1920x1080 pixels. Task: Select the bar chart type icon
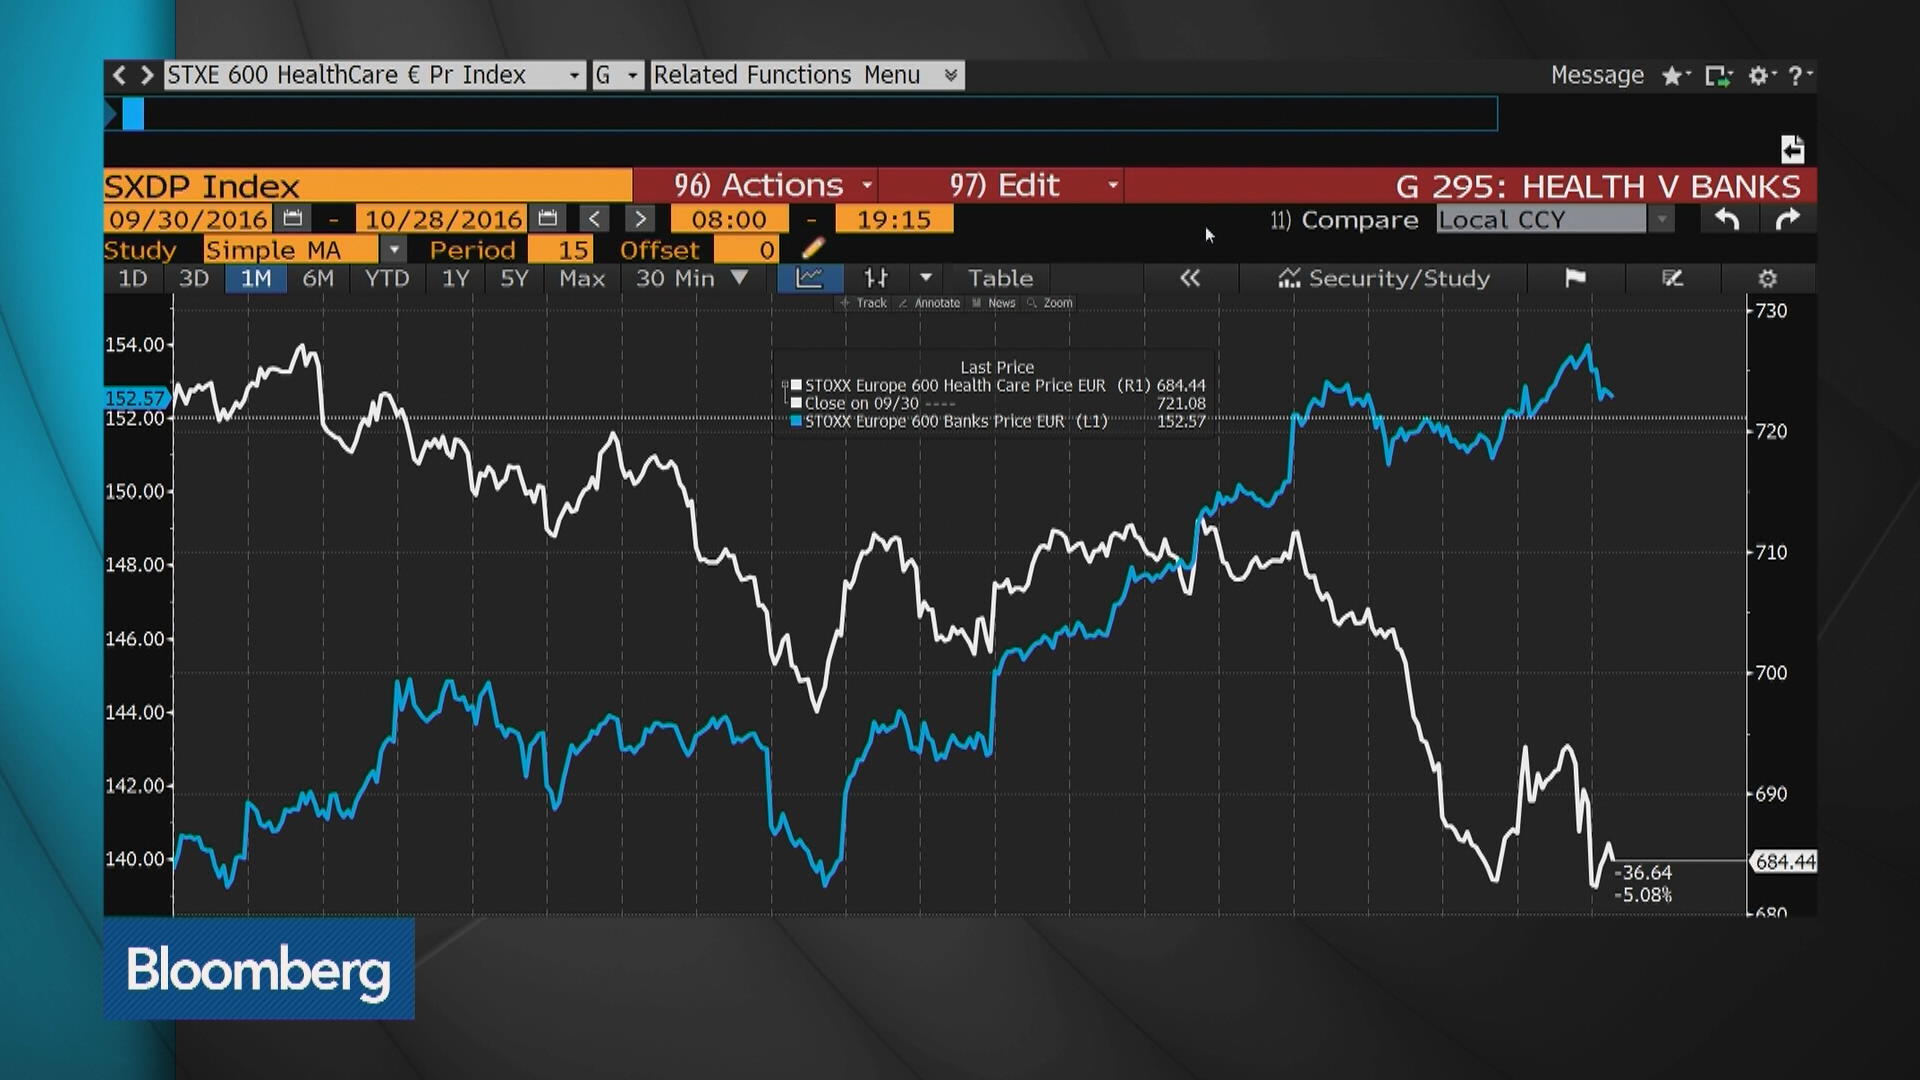tap(876, 278)
